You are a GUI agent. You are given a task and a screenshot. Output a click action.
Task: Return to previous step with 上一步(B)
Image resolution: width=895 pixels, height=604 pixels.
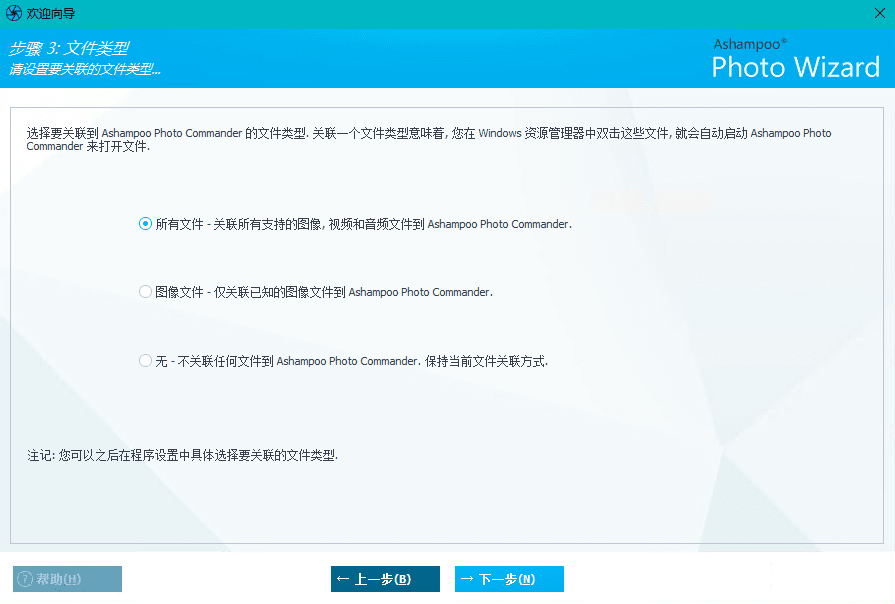[385, 579]
